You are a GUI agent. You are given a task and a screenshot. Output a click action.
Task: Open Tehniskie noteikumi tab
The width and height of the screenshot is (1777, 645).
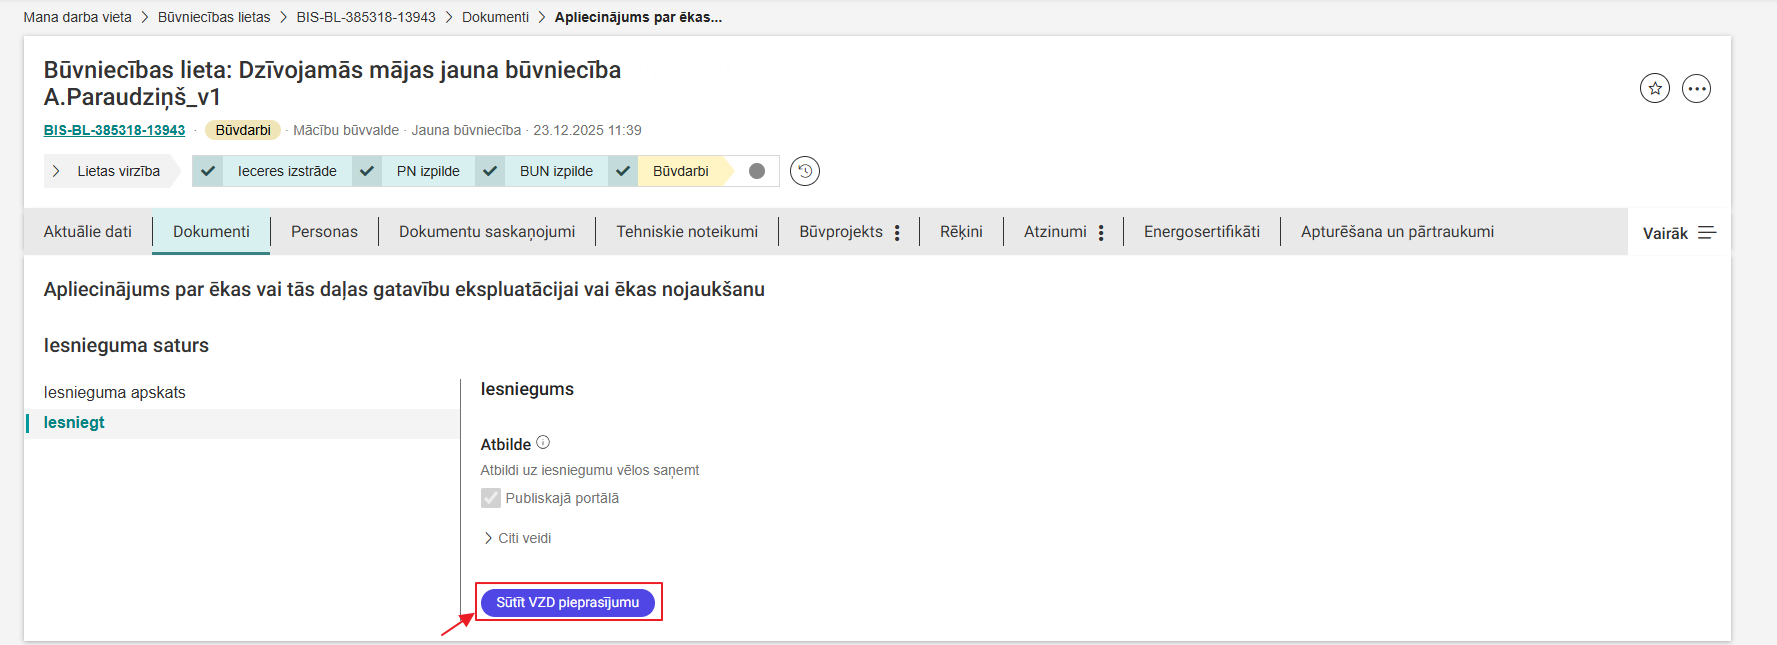pyautogui.click(x=687, y=232)
